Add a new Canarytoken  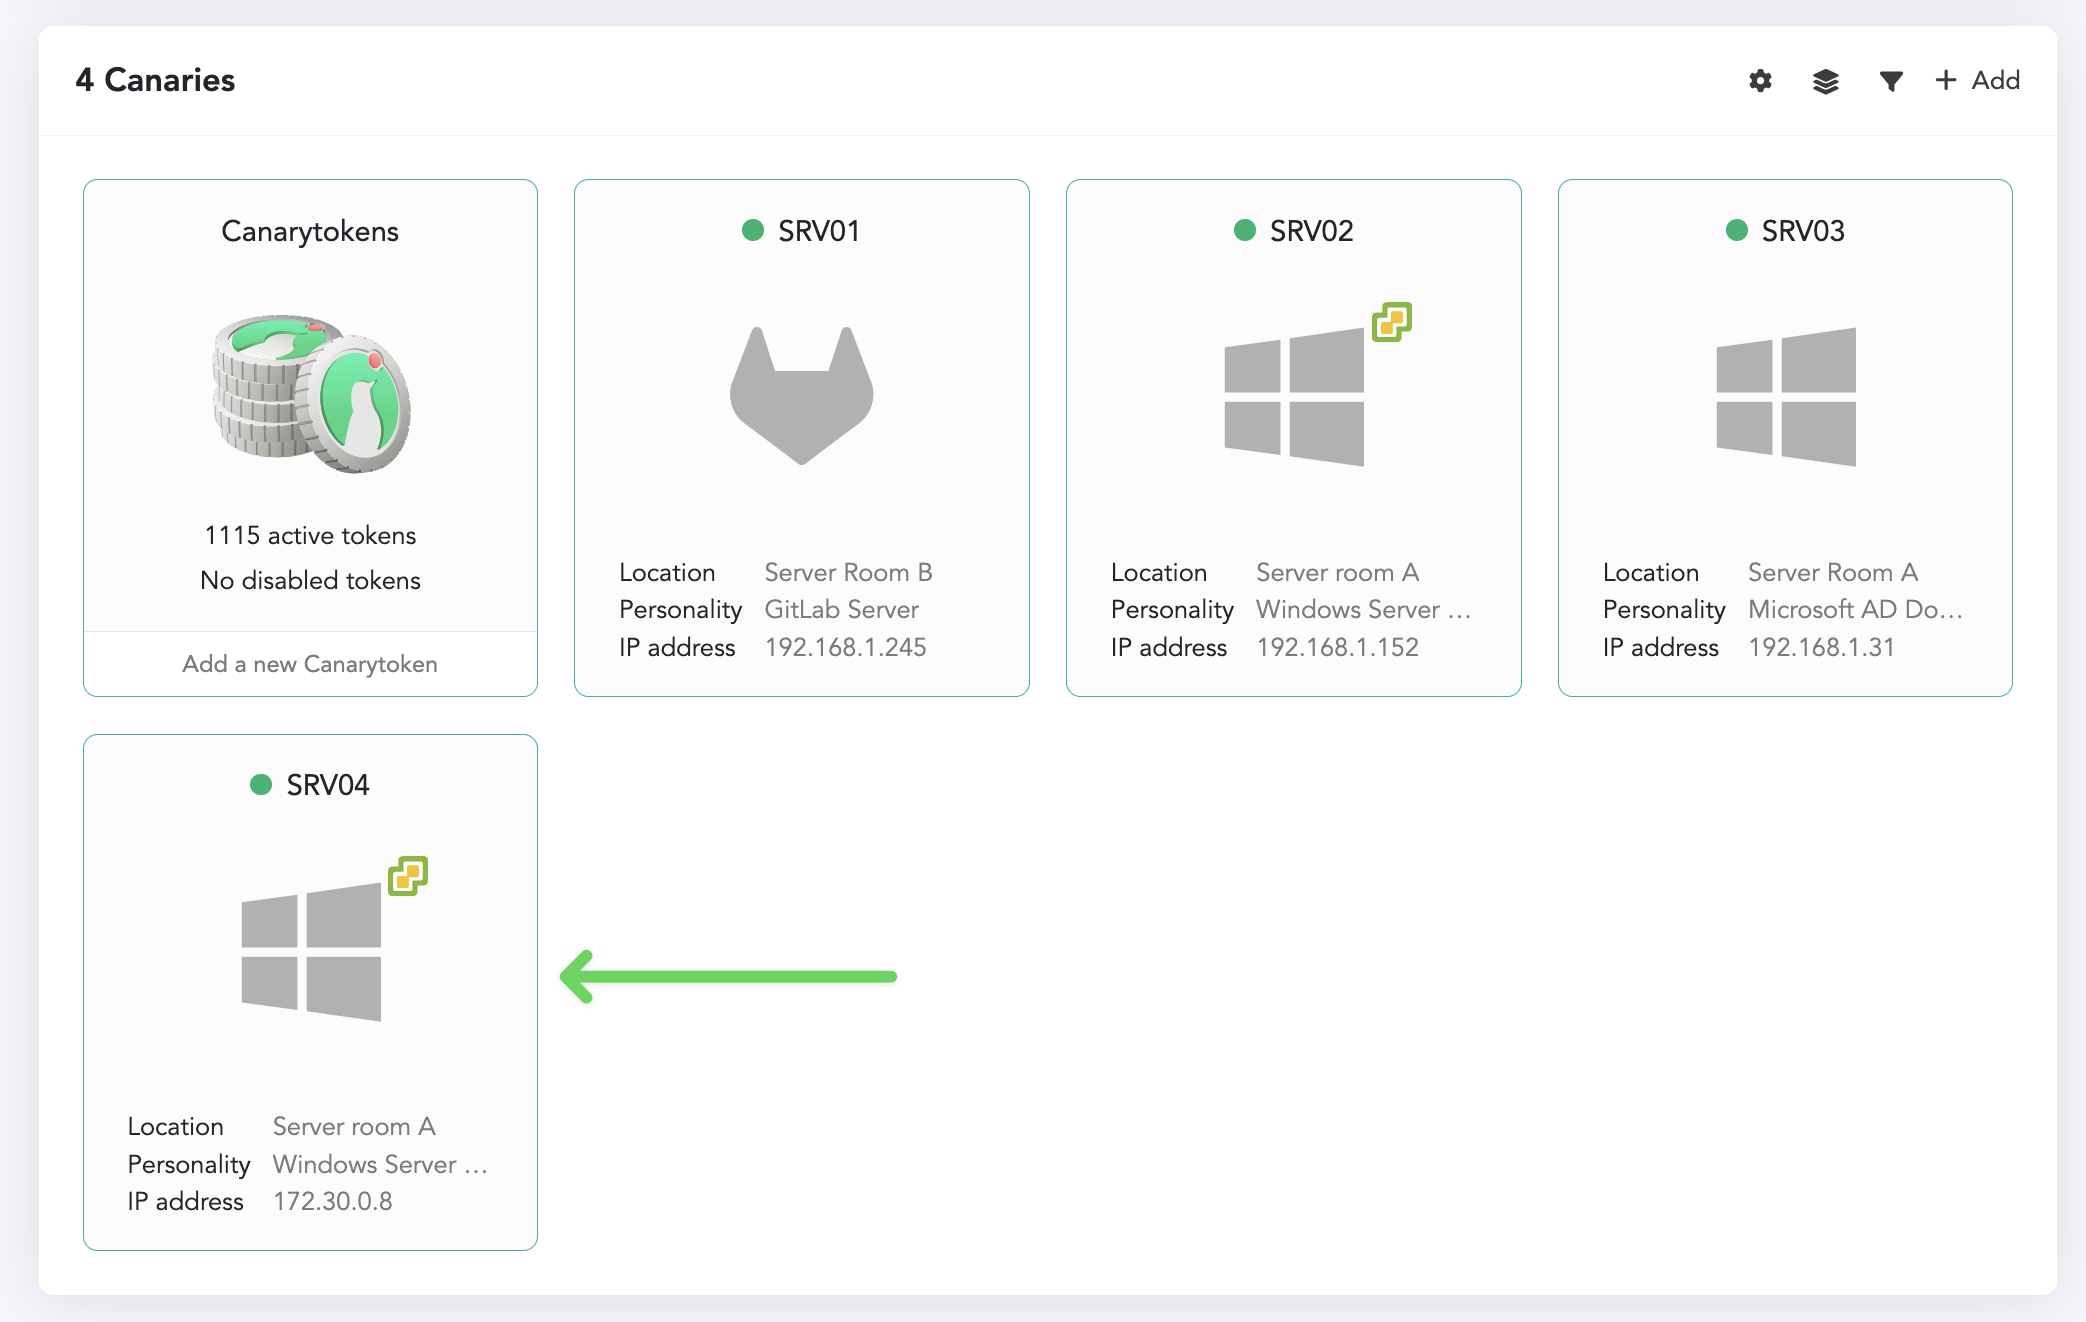[310, 664]
